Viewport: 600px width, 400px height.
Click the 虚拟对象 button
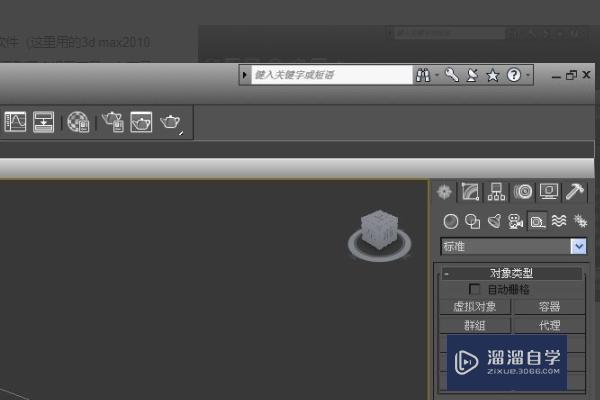474,307
